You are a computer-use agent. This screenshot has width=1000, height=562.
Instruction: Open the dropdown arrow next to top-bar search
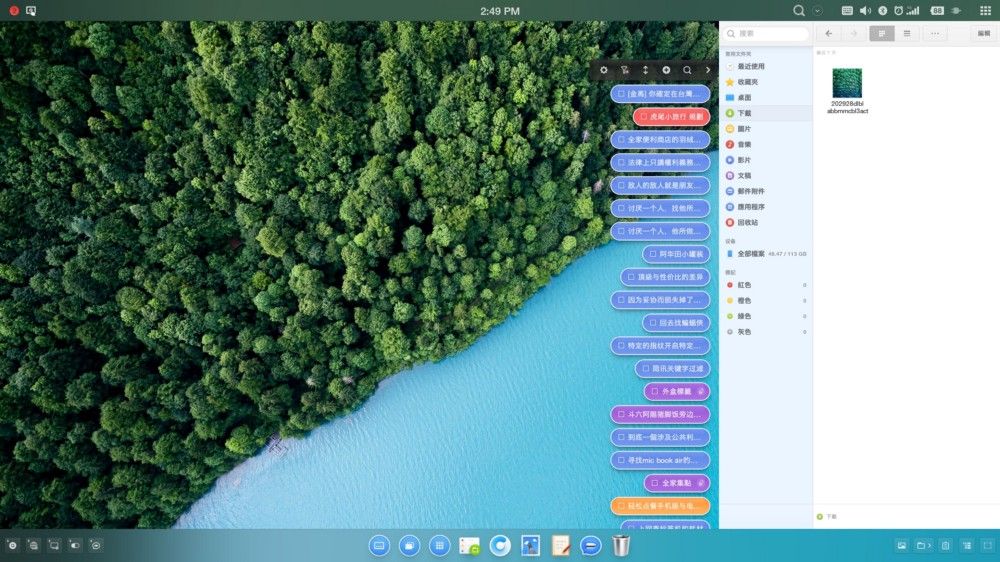(x=818, y=10)
